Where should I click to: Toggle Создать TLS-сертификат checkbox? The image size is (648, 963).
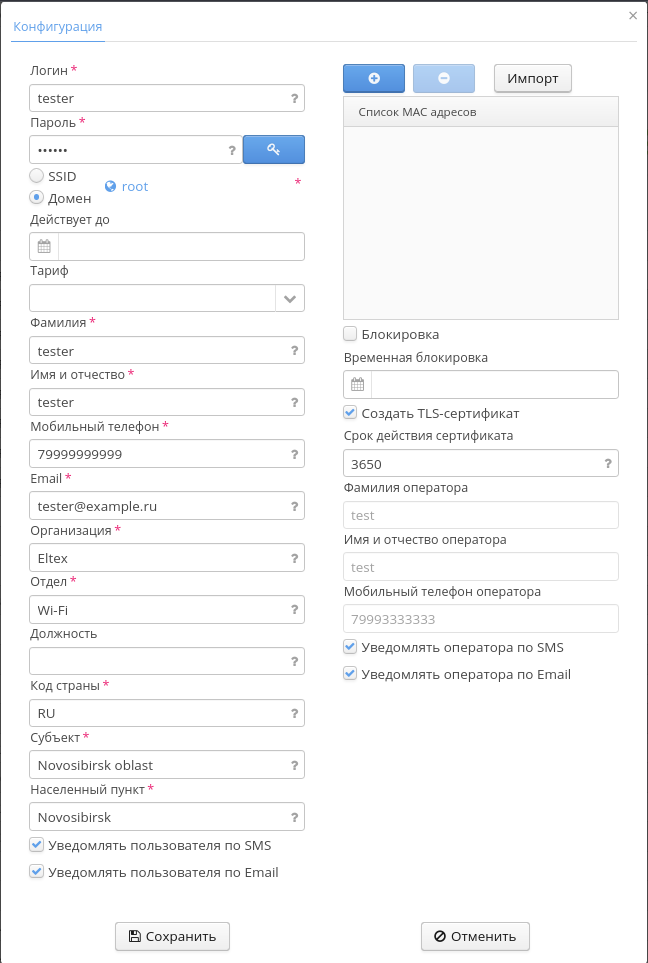[350, 412]
